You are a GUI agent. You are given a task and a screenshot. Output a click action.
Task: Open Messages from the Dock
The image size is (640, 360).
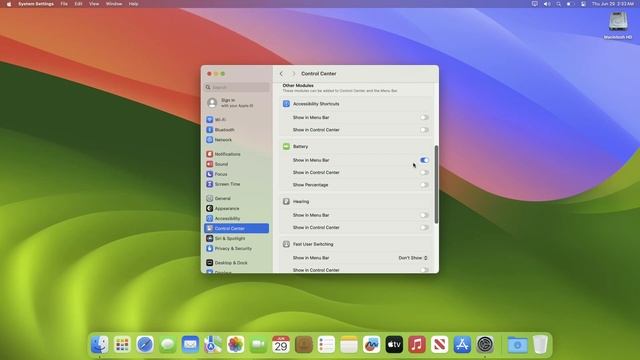(x=167, y=344)
